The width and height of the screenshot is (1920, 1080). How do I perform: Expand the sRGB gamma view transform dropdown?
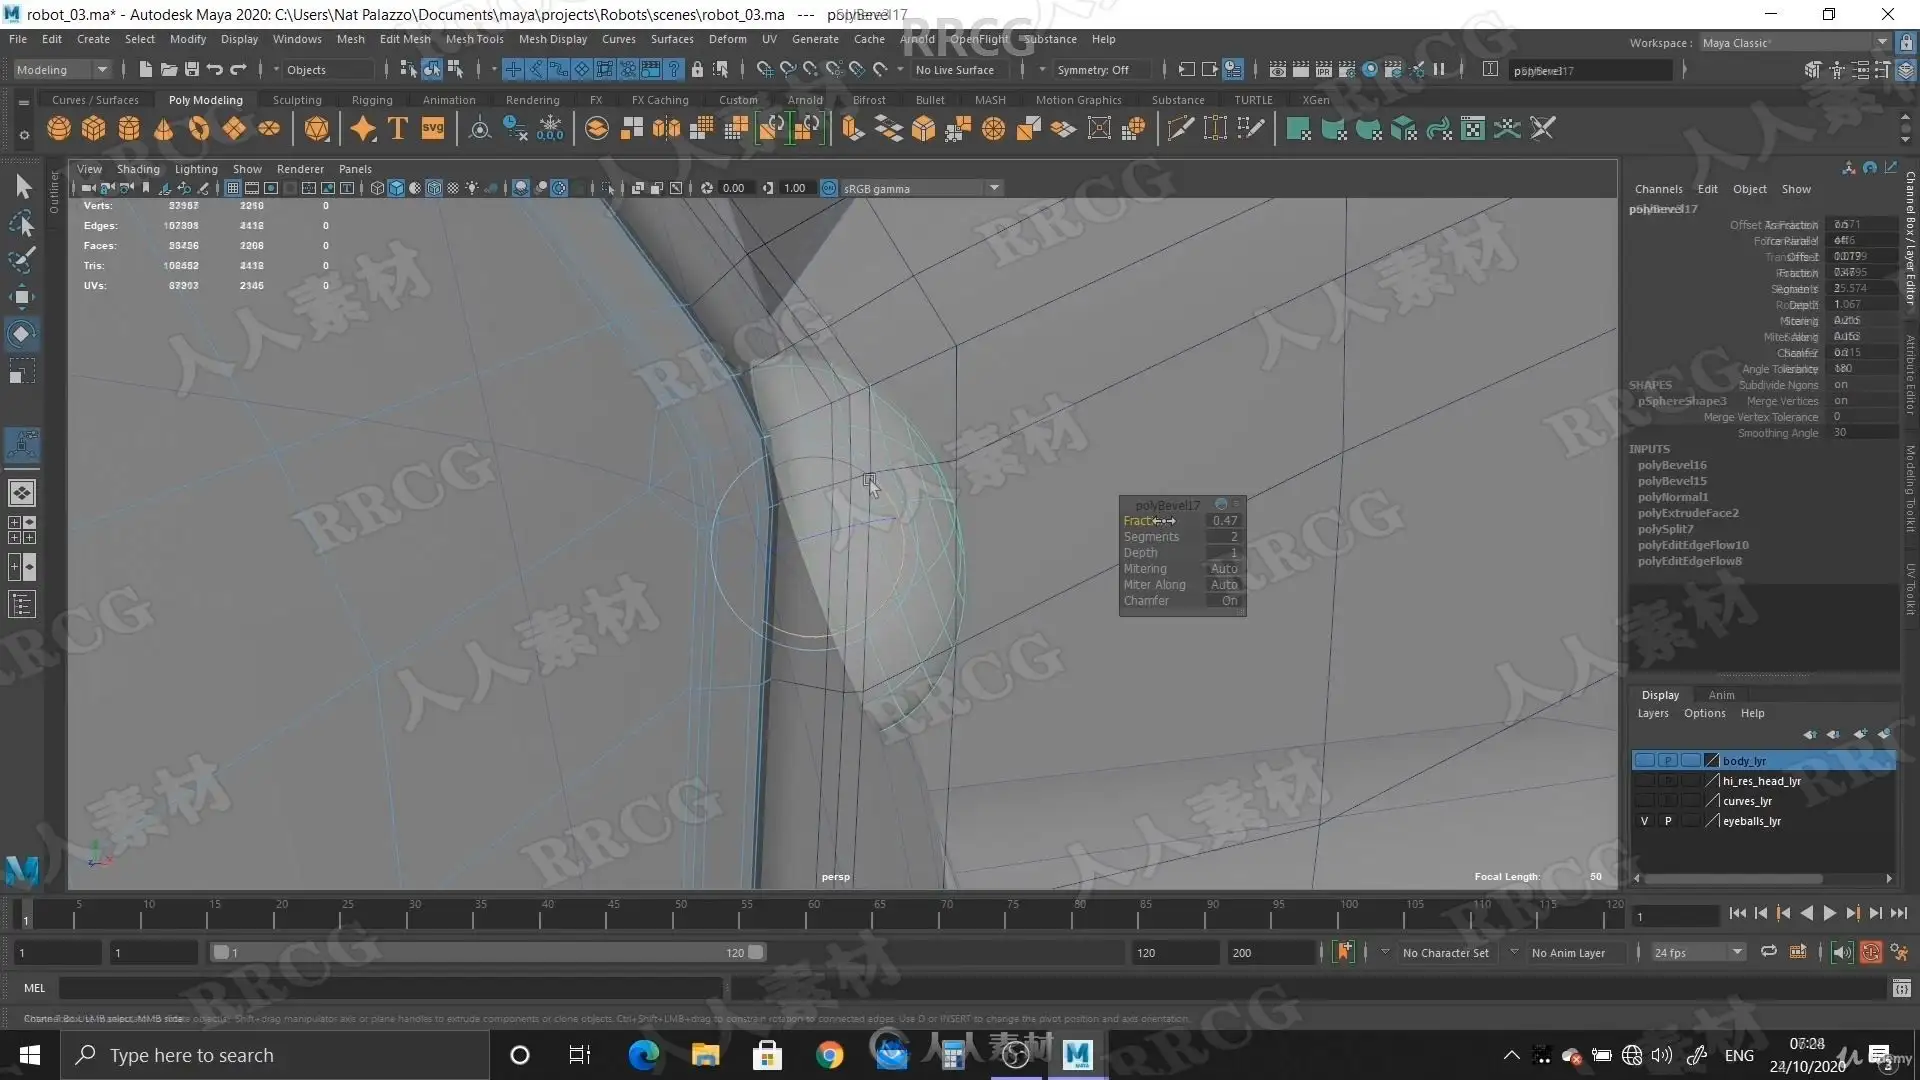click(x=994, y=188)
